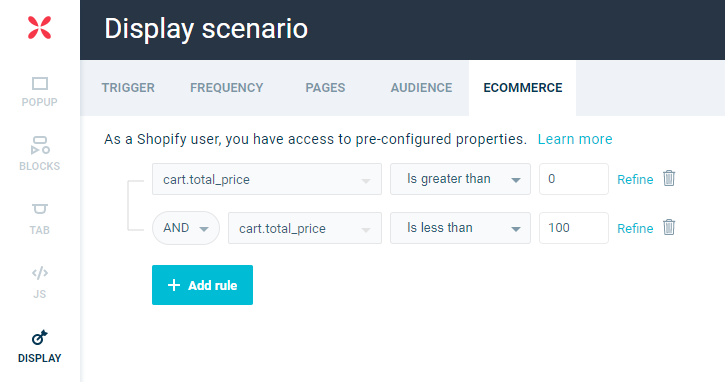Switch to the Trigger tab
Image resolution: width=725 pixels, height=382 pixels.
click(128, 88)
